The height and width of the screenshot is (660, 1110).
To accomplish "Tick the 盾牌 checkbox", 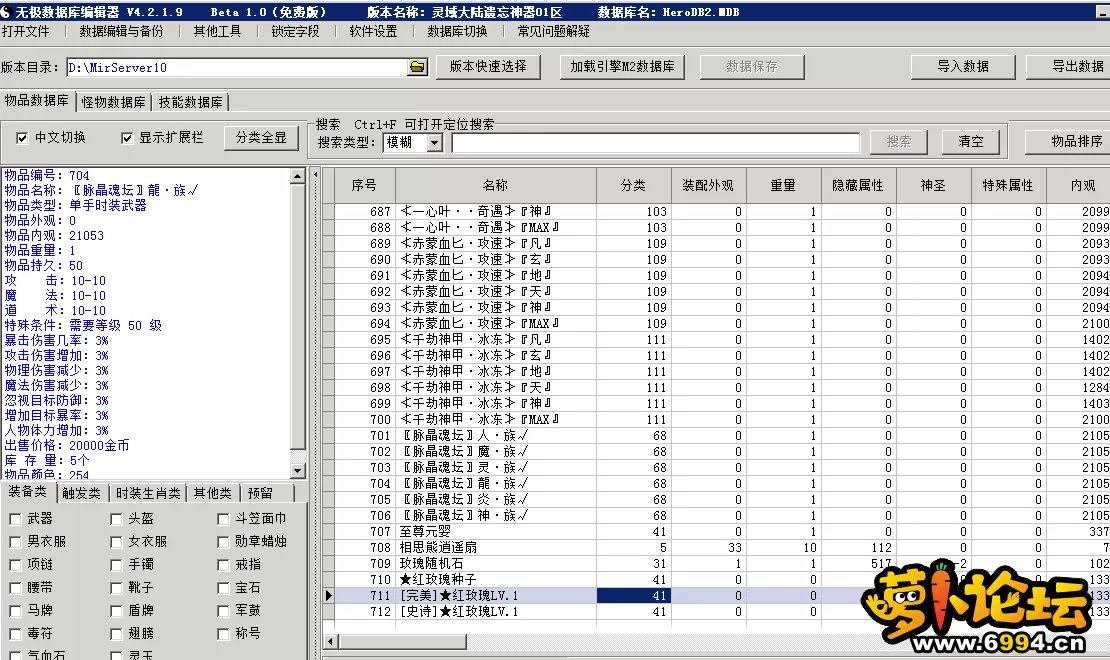I will click(116, 610).
